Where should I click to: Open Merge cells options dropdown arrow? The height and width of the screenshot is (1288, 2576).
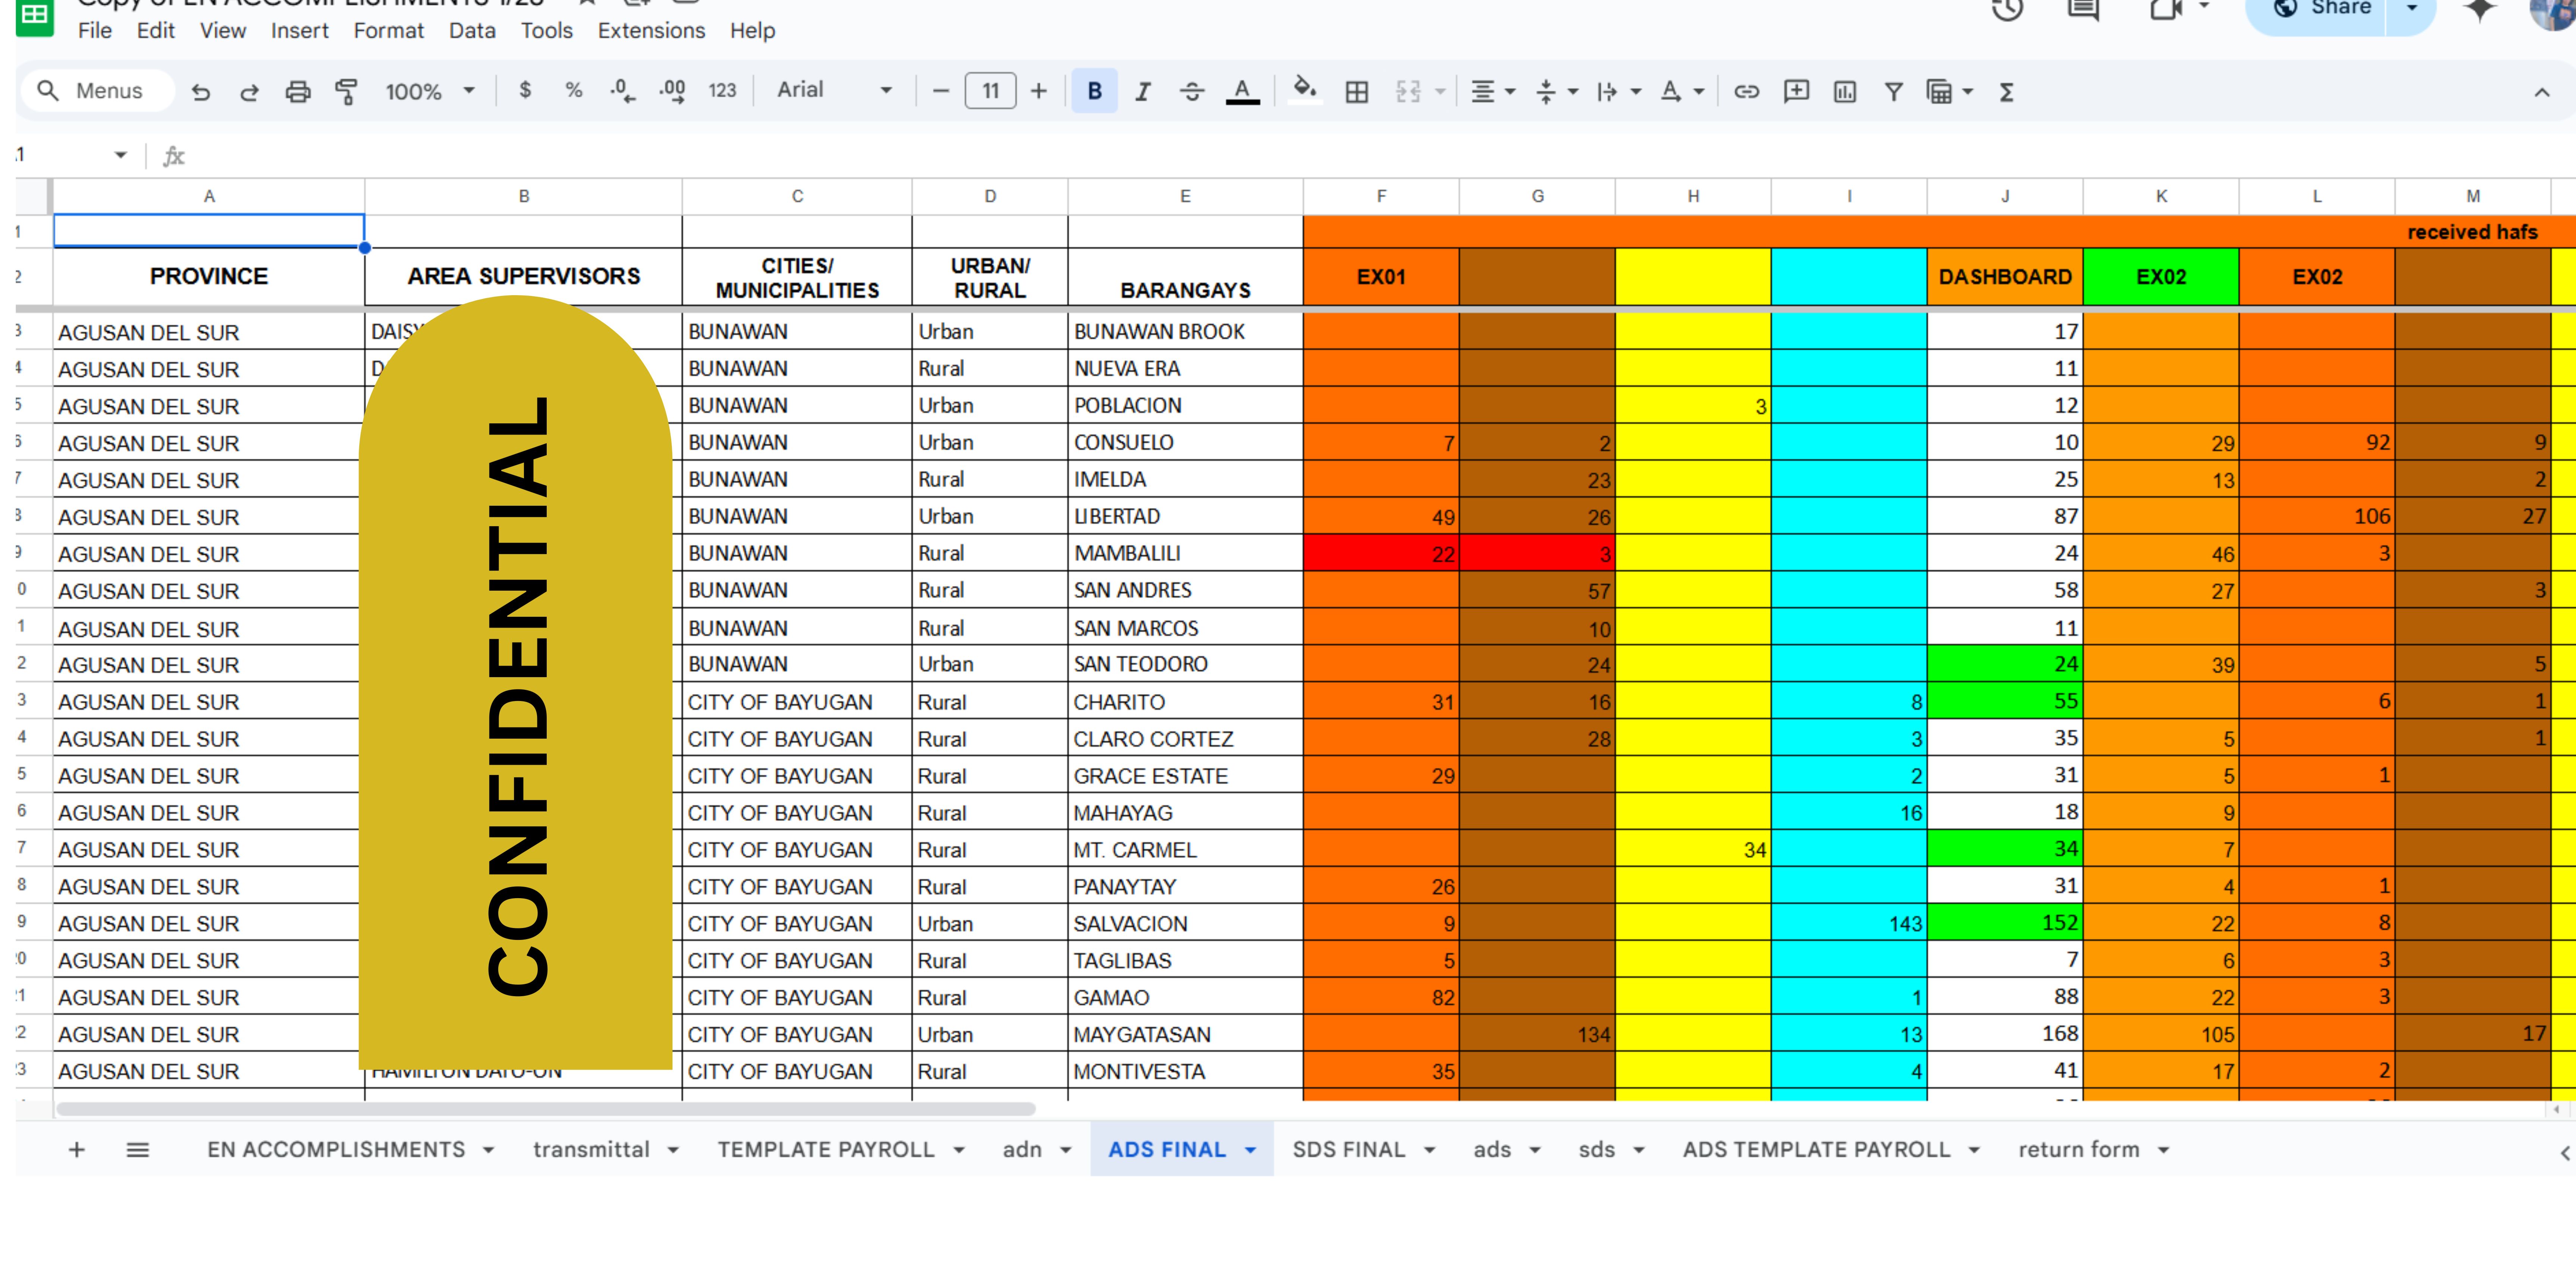1440,92
